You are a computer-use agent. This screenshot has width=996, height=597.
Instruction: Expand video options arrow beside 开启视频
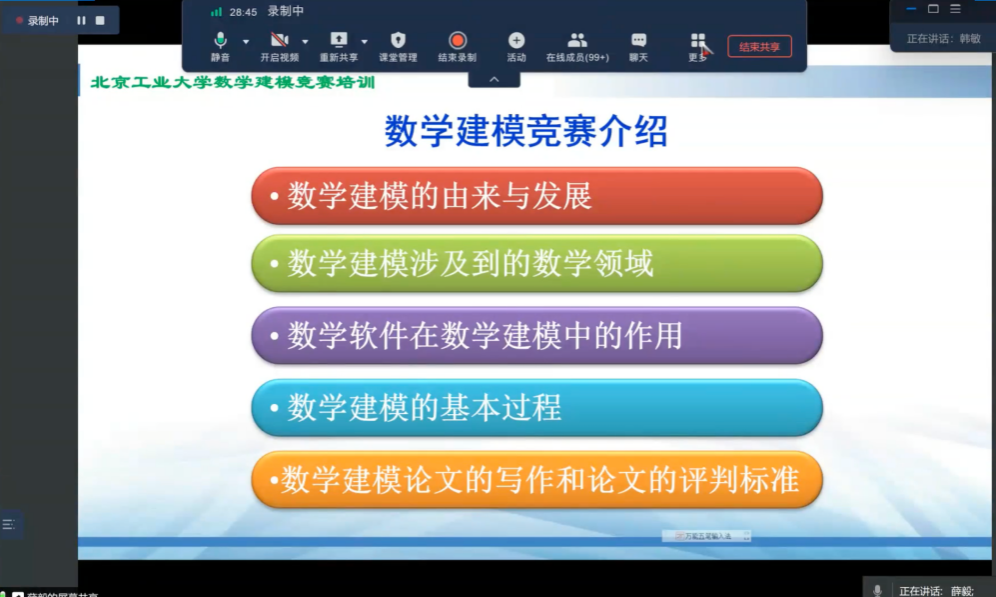click(305, 42)
